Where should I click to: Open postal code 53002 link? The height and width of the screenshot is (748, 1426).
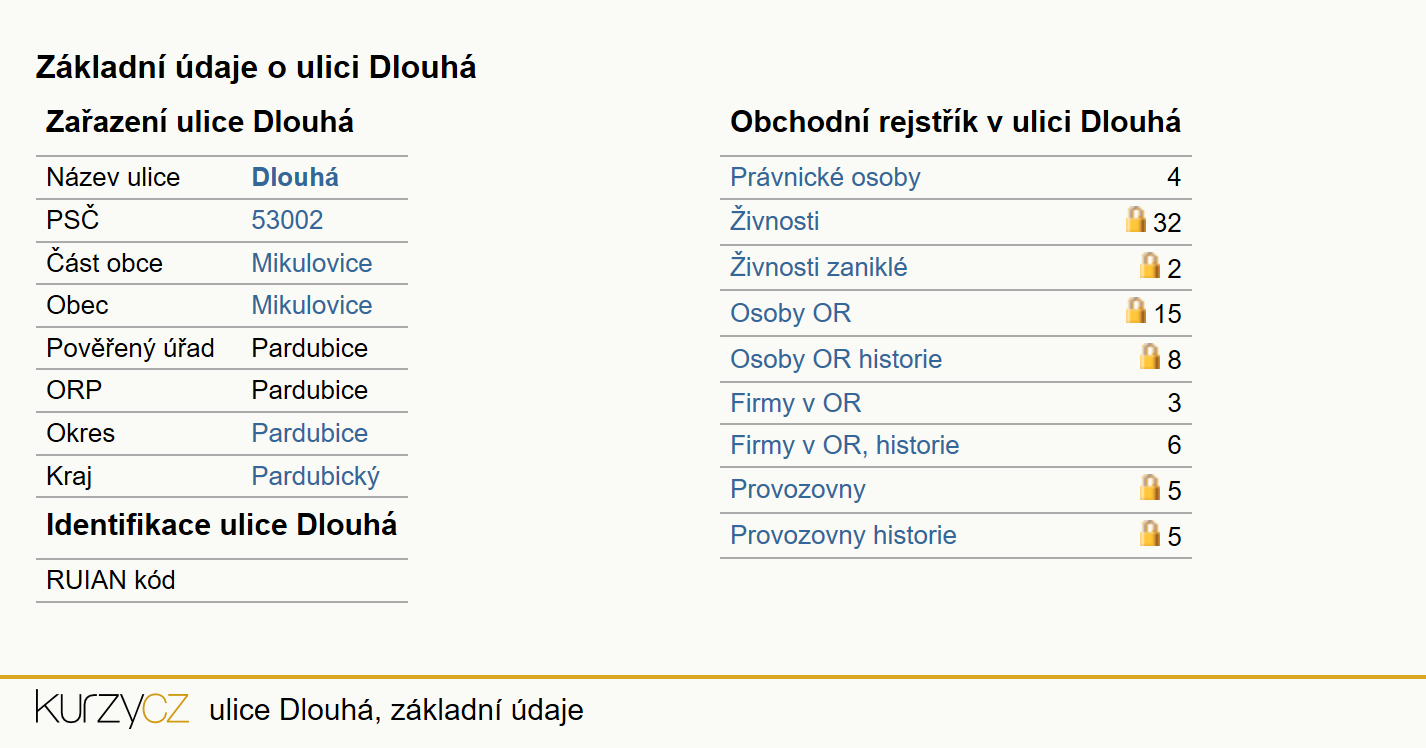coord(287,220)
